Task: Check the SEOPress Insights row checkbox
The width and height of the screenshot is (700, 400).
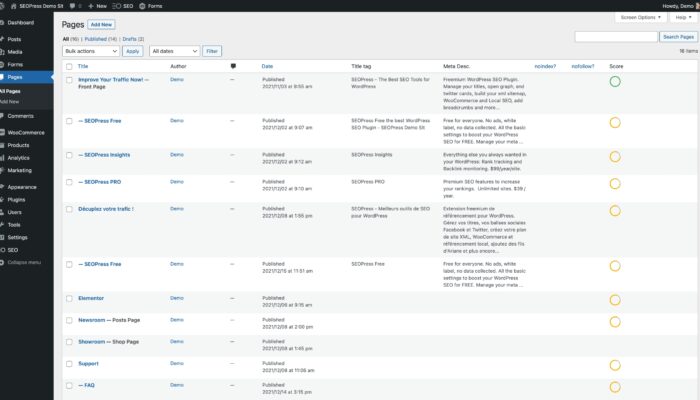Action: (x=69, y=155)
